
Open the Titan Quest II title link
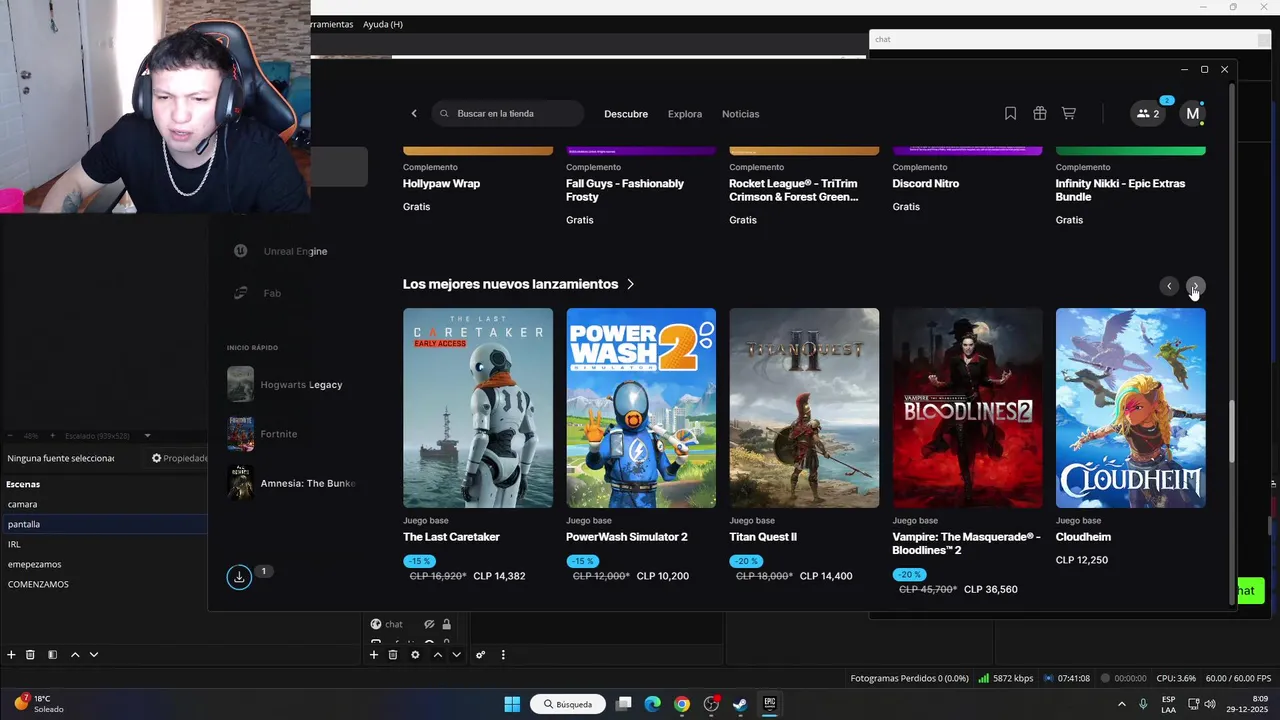763,537
